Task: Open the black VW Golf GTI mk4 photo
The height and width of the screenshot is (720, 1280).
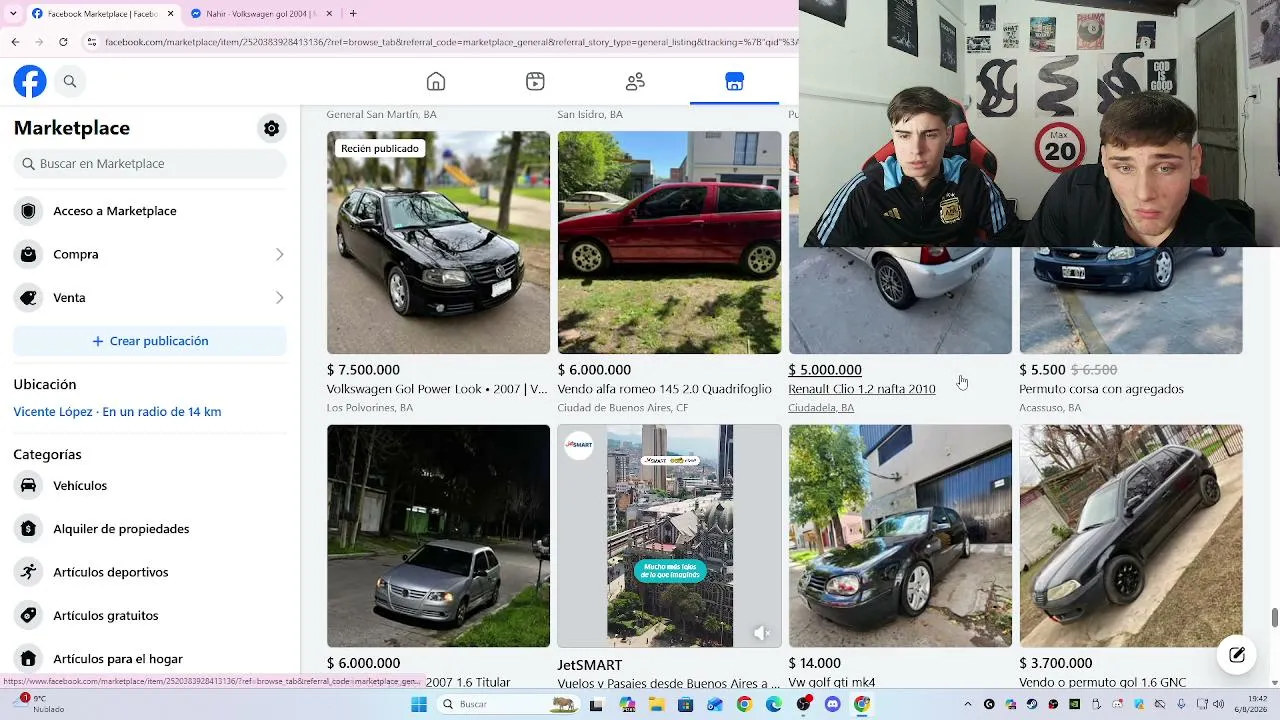Action: click(x=900, y=536)
